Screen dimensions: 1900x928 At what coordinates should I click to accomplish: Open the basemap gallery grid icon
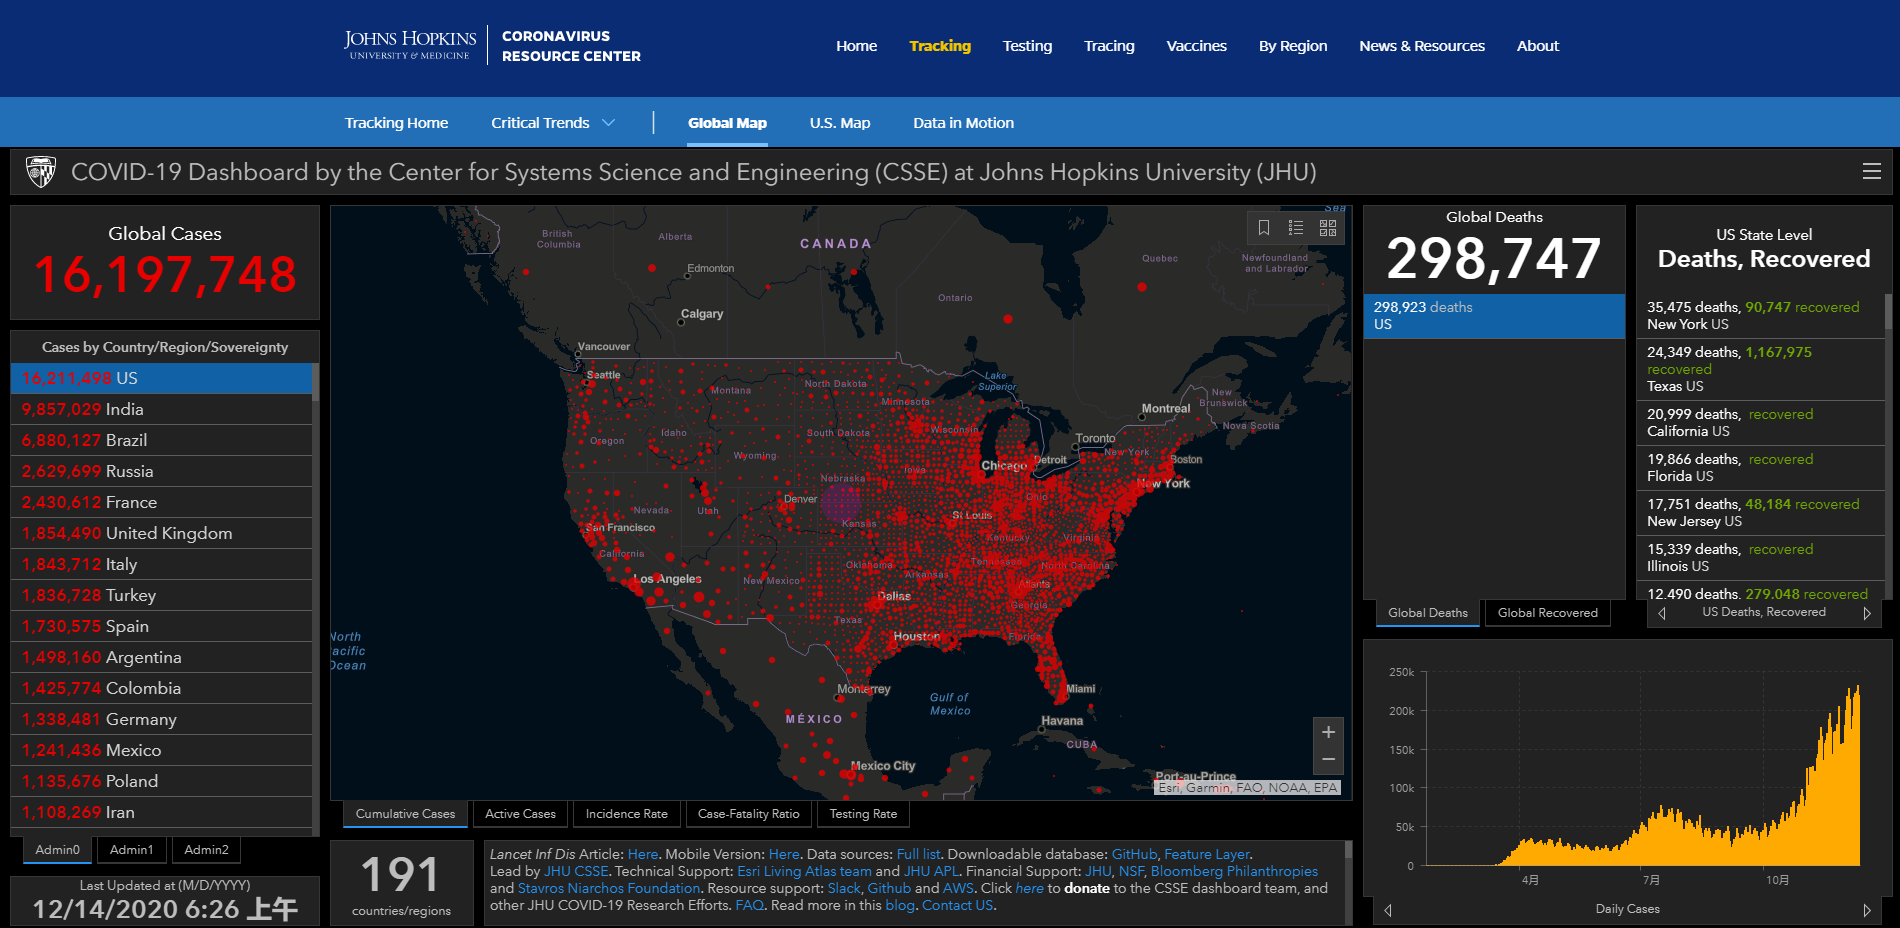point(1328,228)
